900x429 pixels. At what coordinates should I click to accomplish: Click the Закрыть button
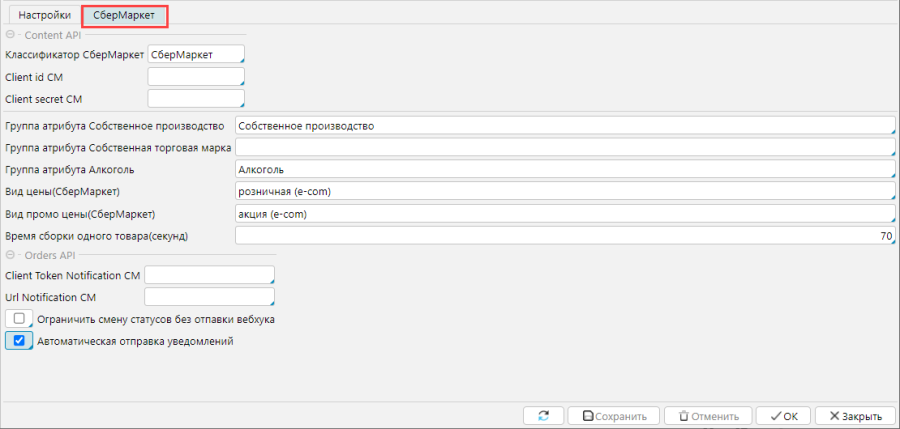point(855,416)
